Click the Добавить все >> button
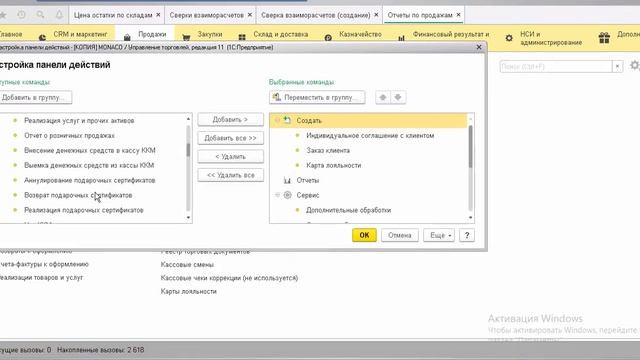 [230, 138]
